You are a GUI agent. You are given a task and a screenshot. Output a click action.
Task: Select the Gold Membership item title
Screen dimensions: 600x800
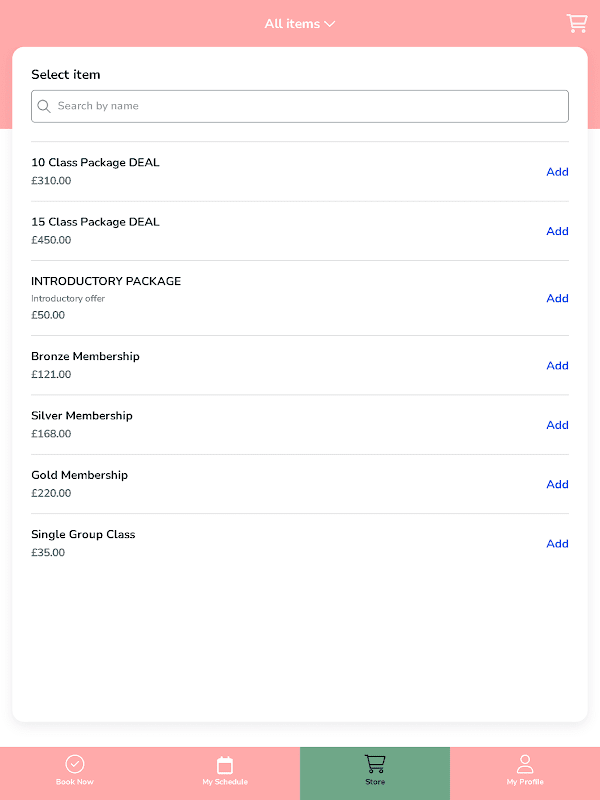tap(80, 475)
